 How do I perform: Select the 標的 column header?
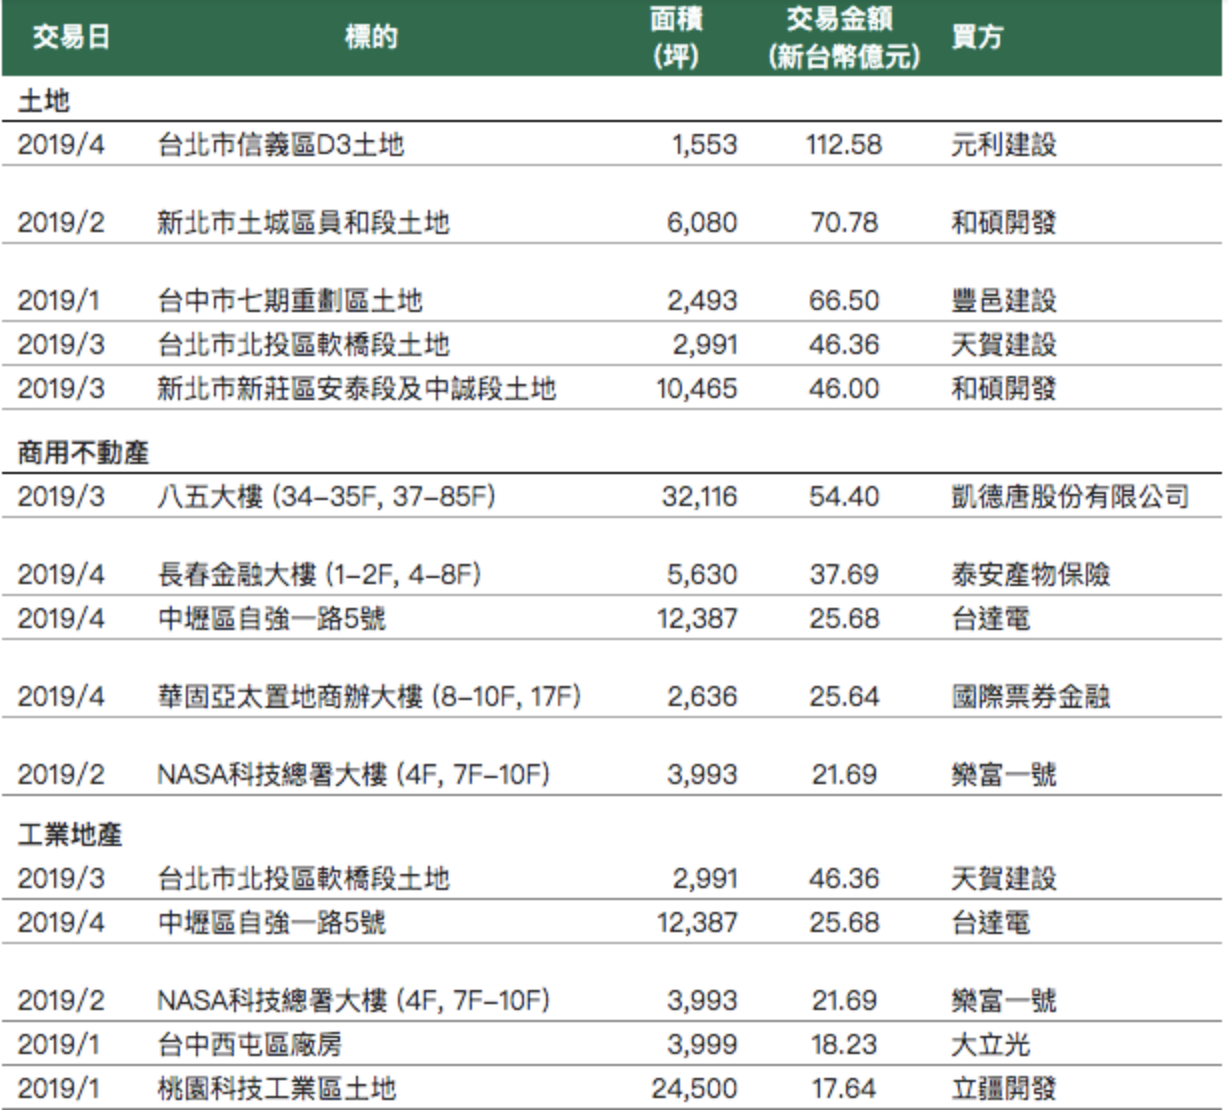click(x=371, y=38)
